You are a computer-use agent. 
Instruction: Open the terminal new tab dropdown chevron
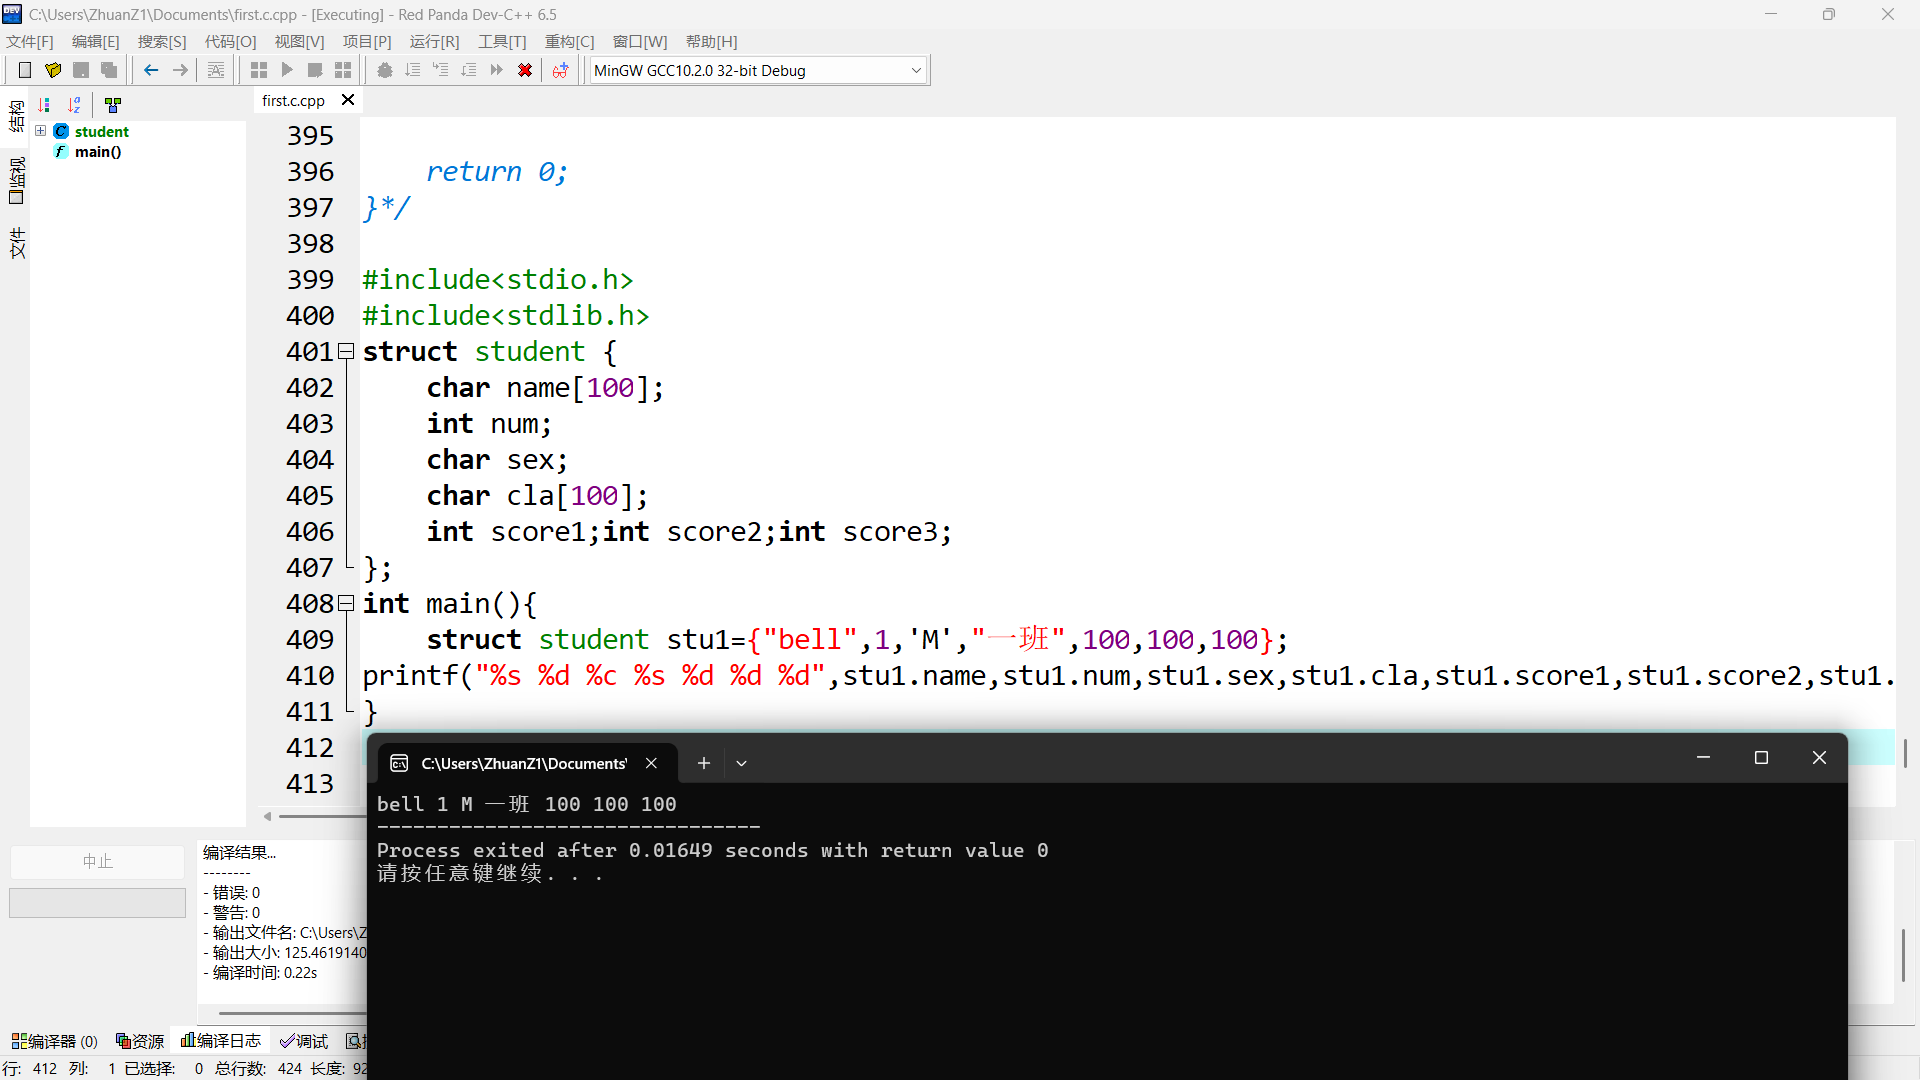coord(741,763)
